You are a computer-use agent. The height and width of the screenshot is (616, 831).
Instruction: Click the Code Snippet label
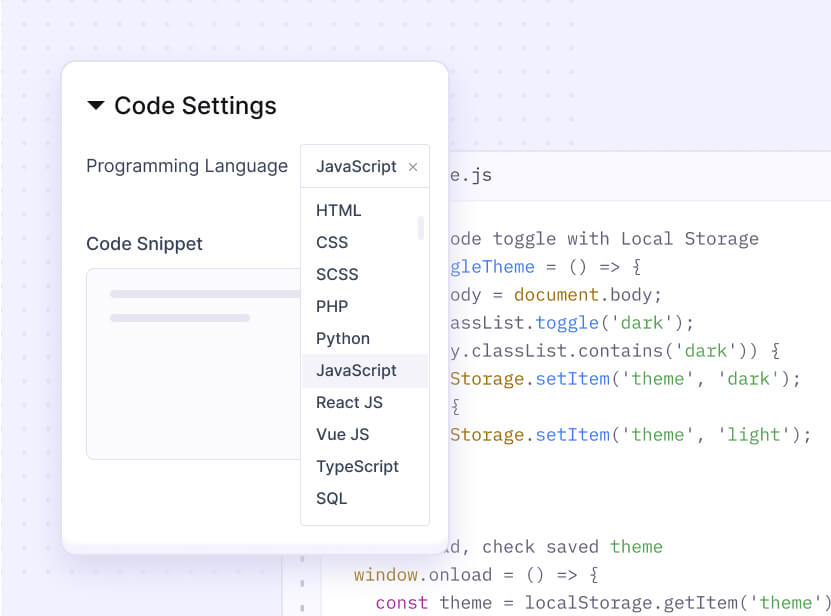point(144,244)
